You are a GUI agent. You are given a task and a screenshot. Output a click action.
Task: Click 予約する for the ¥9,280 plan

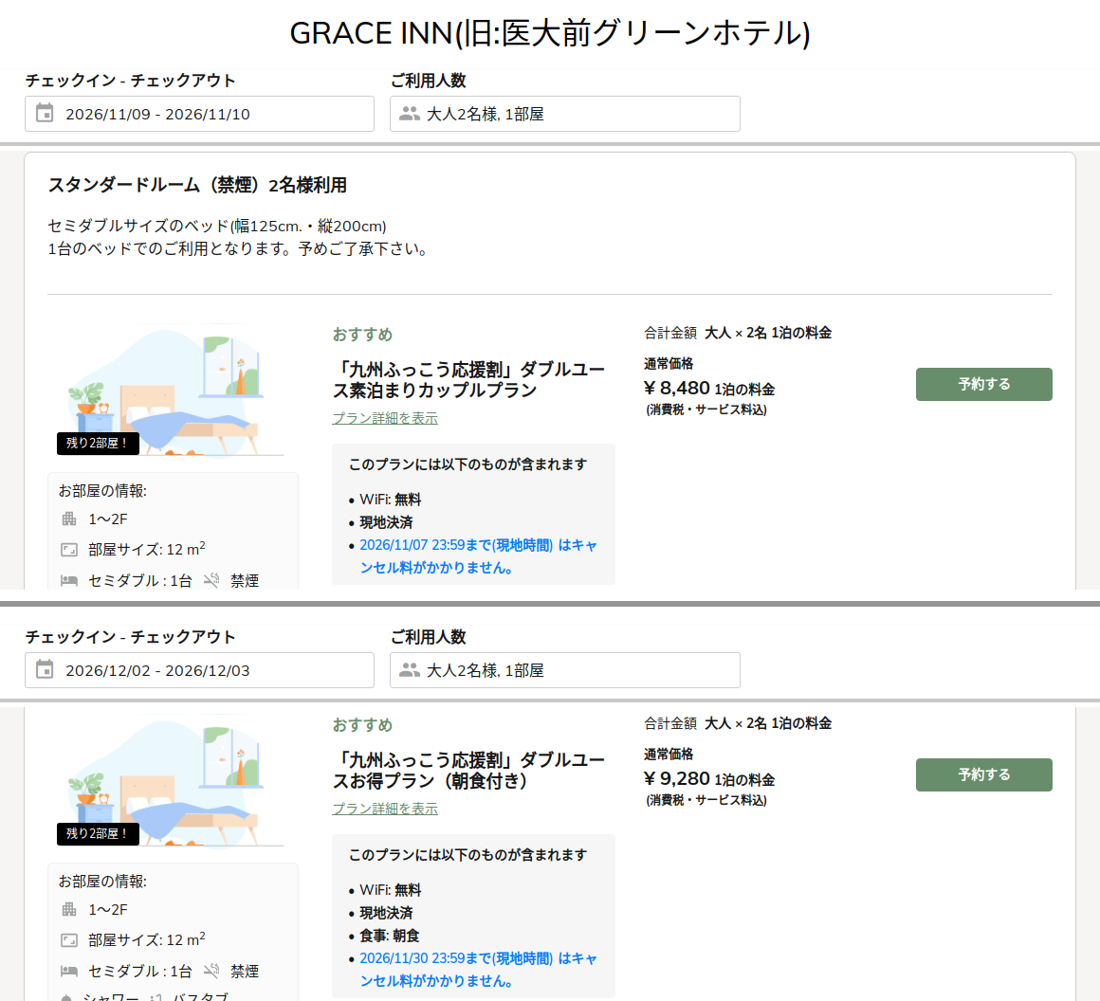(984, 774)
